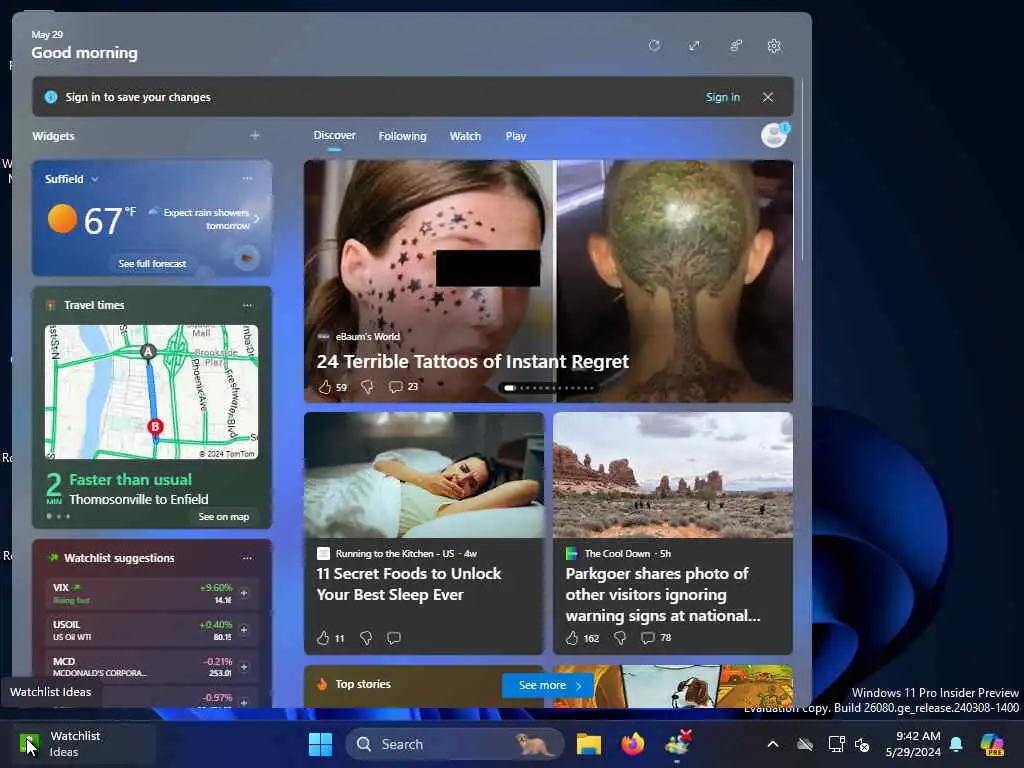
Task: Open the rain showers forecast chevron
Action: 257,219
